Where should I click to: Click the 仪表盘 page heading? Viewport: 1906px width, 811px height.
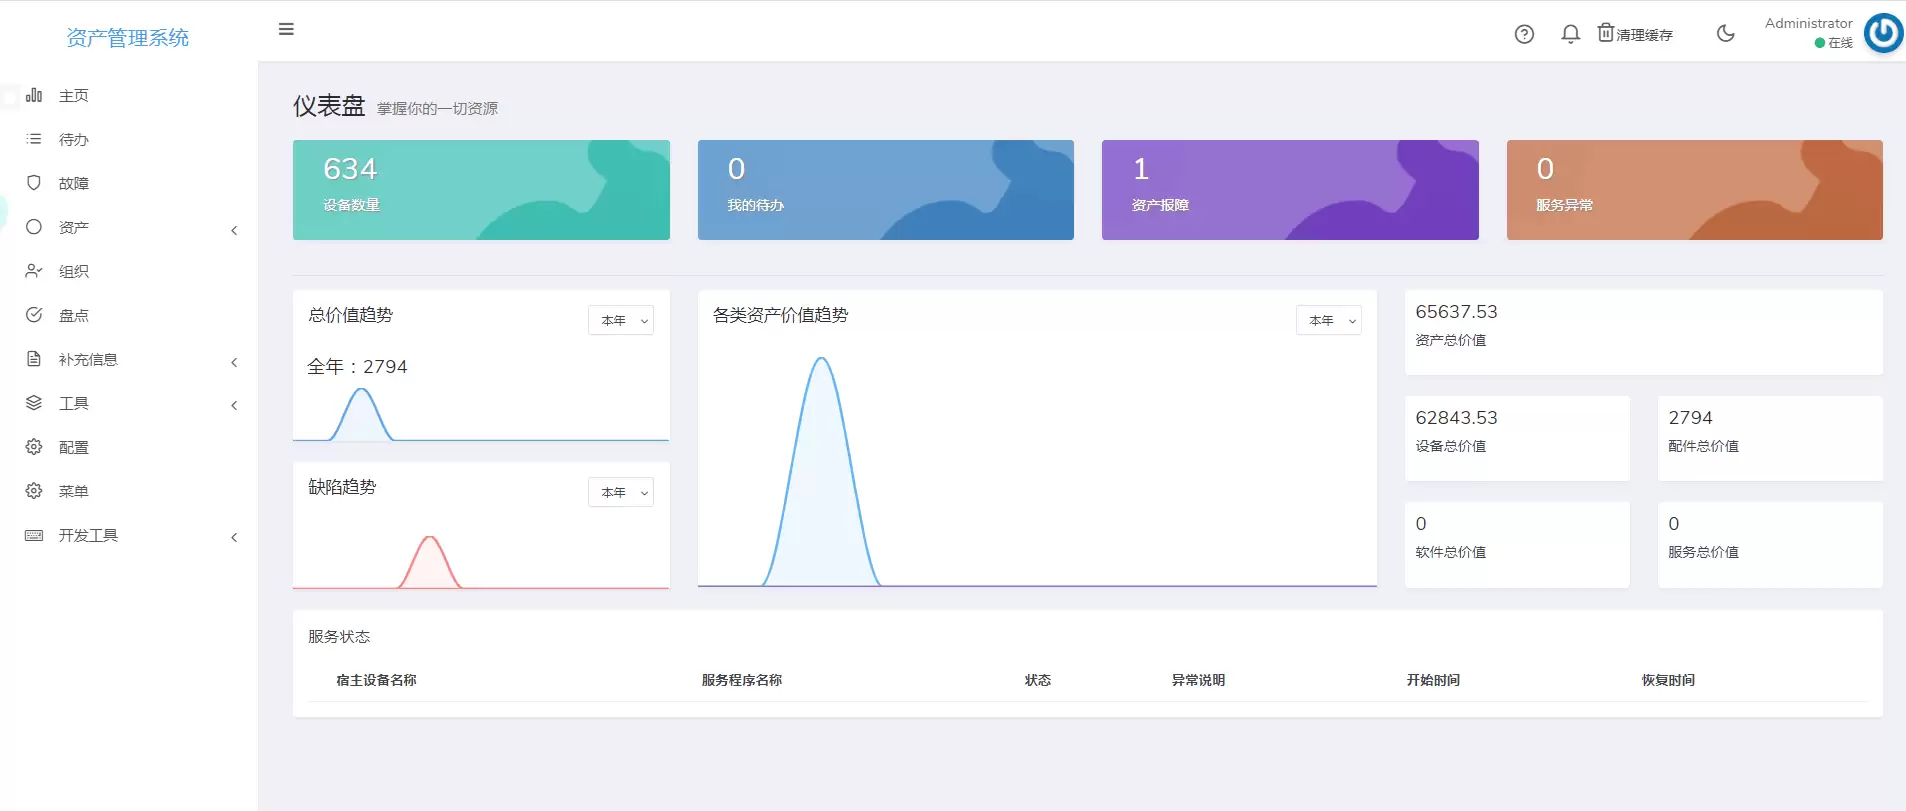(329, 106)
